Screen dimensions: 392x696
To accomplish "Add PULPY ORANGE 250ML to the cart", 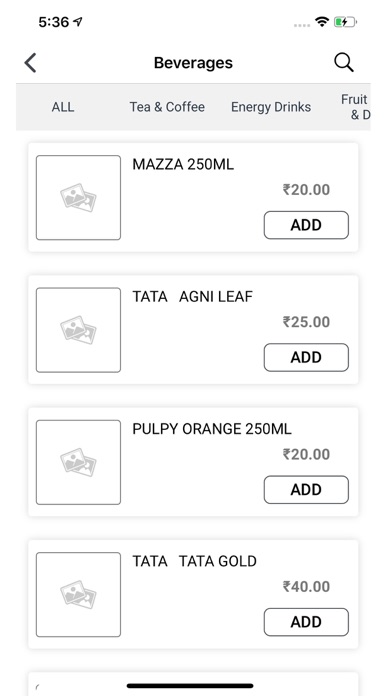I will (306, 490).
